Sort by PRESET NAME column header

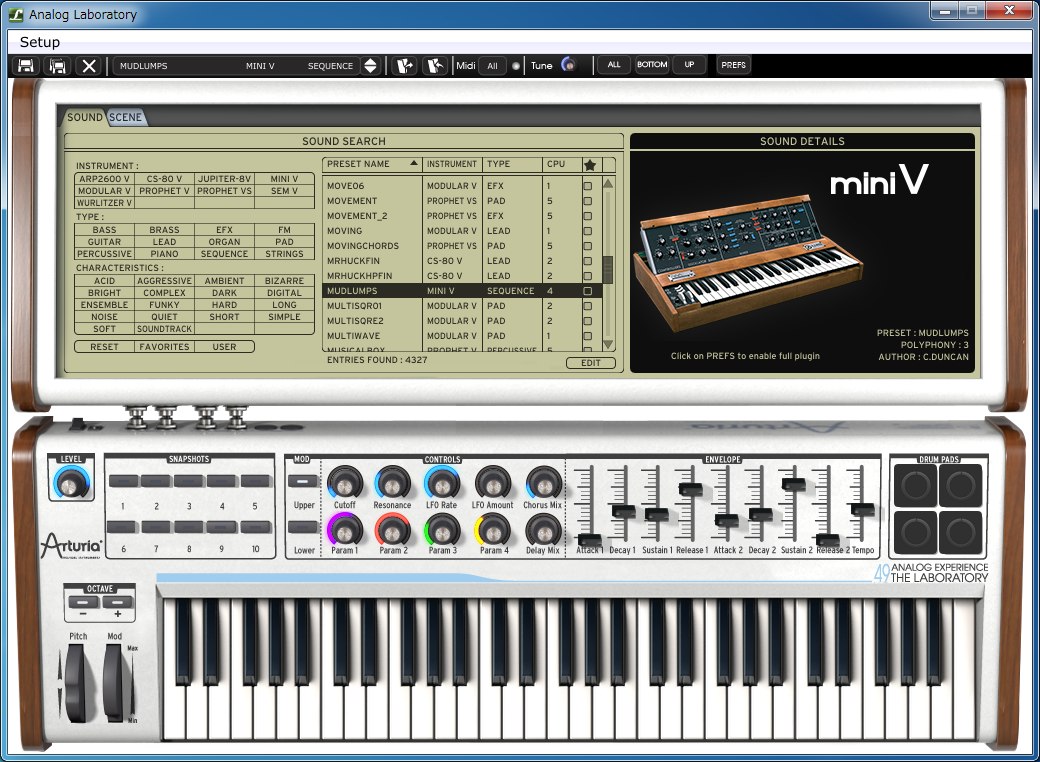click(371, 164)
